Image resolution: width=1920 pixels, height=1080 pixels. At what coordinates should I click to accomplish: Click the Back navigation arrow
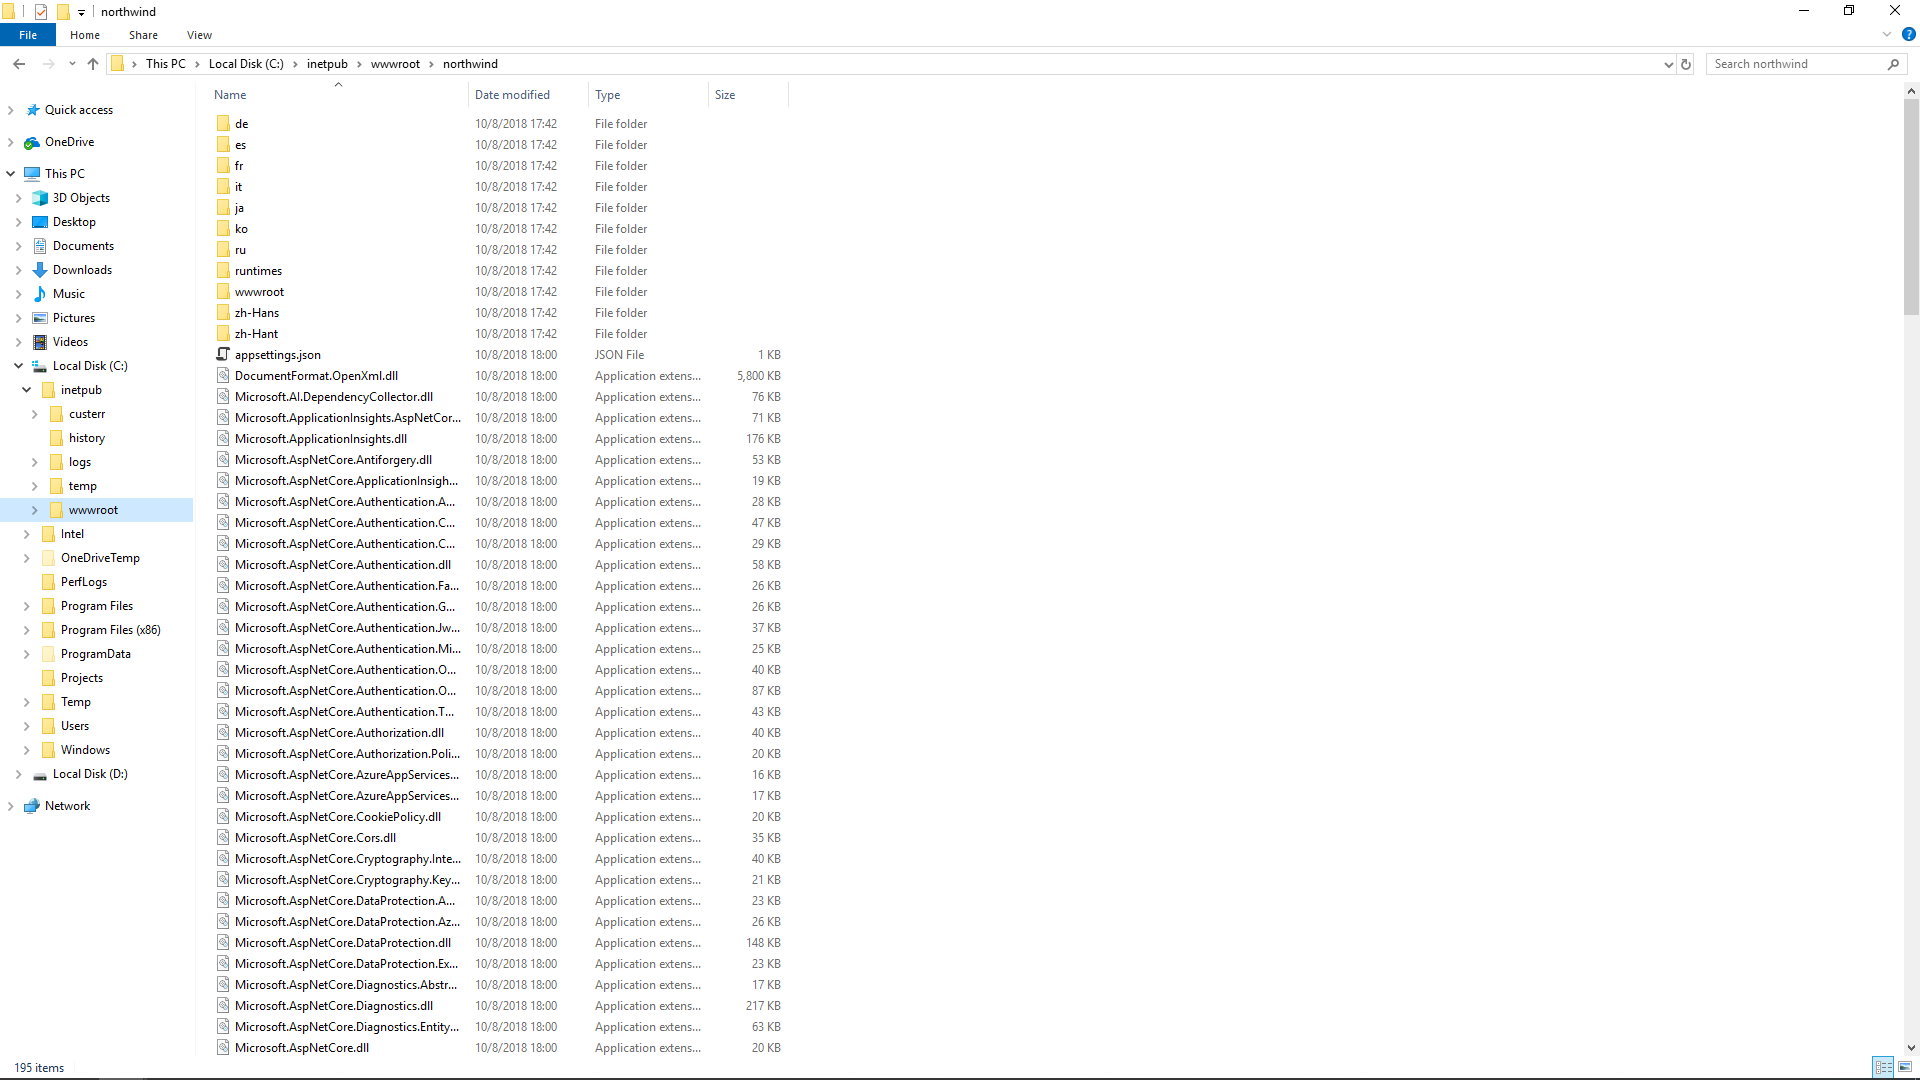19,64
